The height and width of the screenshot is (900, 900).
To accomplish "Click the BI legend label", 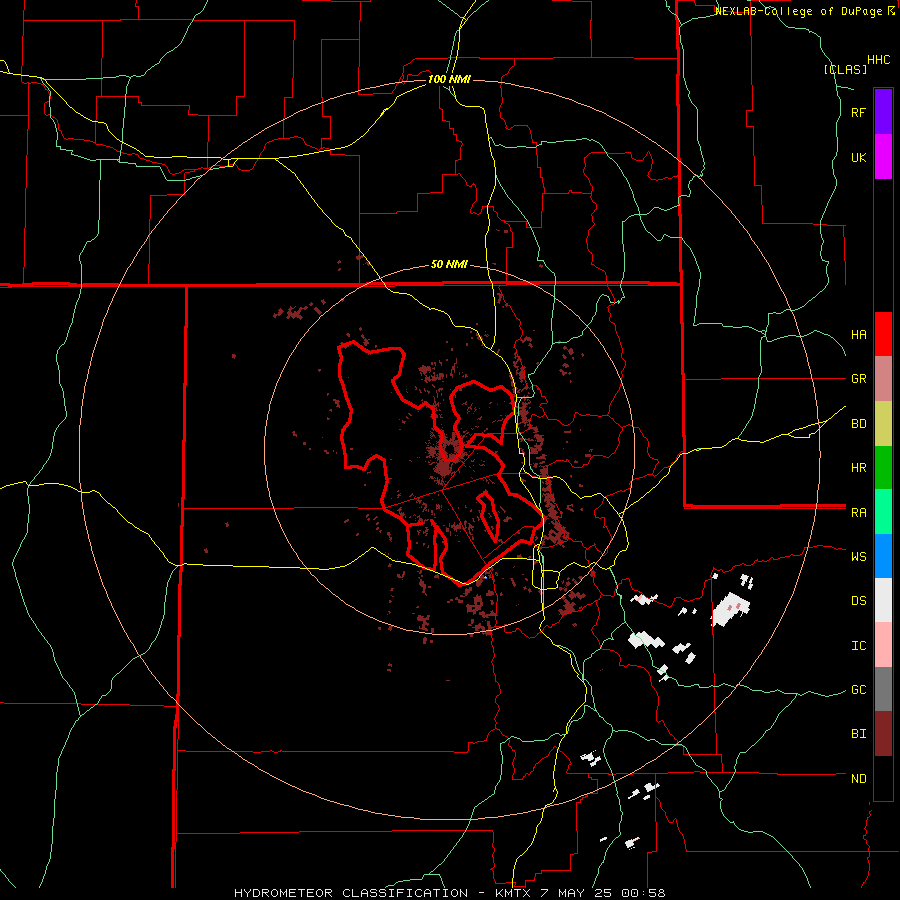I will coord(858,734).
